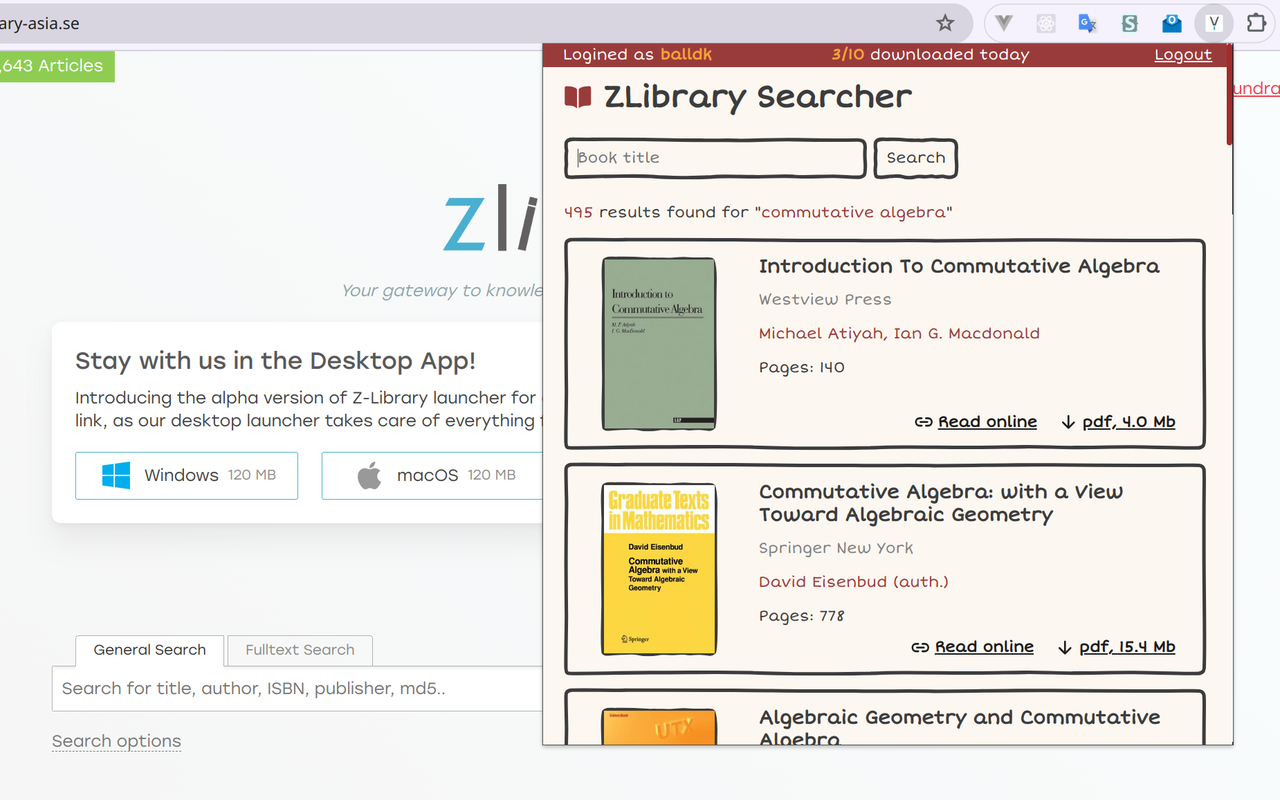Click the teal "S" extension icon
Screen dimensions: 1280x800
point(1129,22)
